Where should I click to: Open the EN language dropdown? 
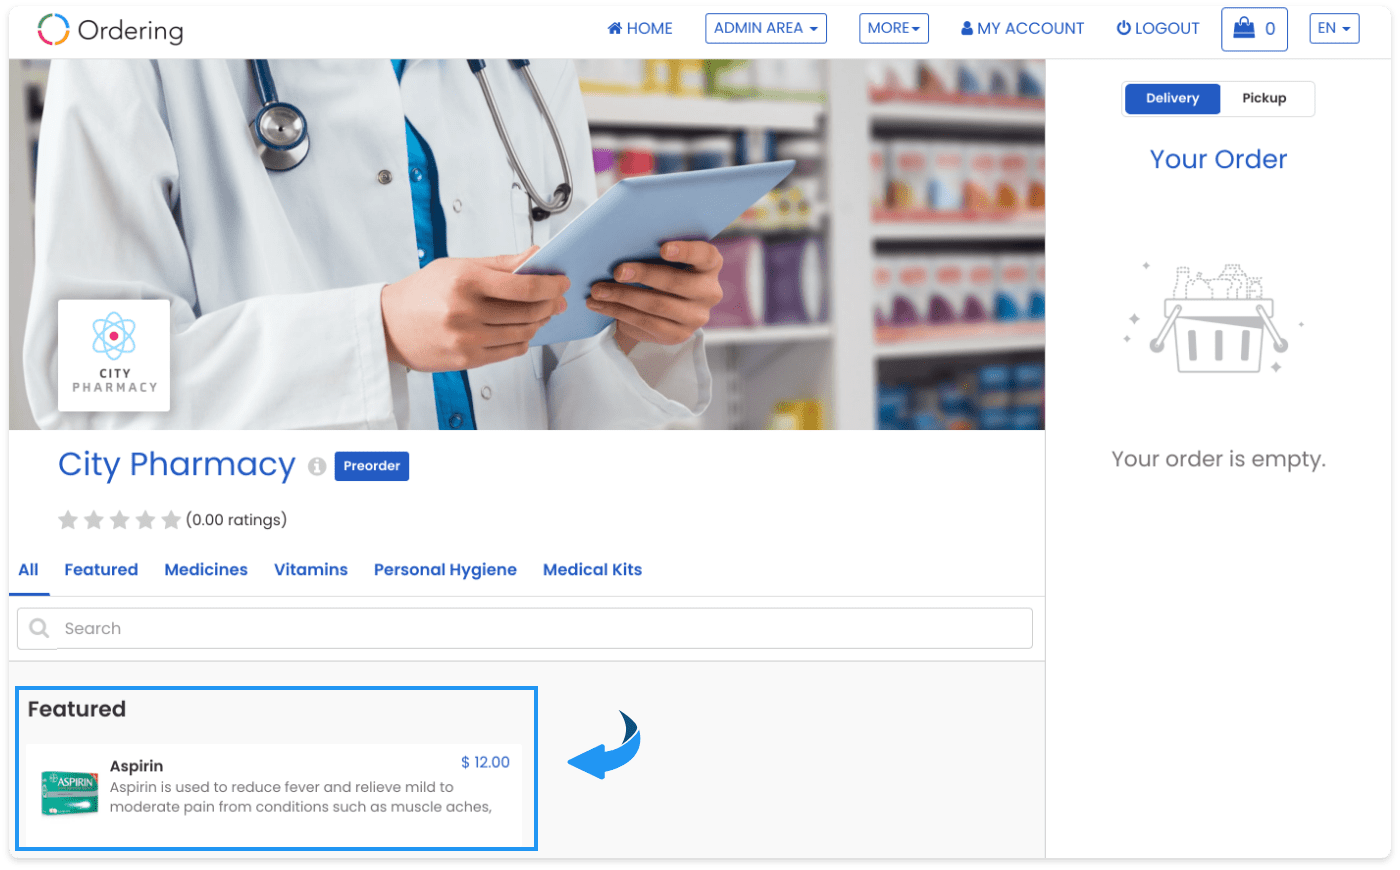[x=1334, y=28]
